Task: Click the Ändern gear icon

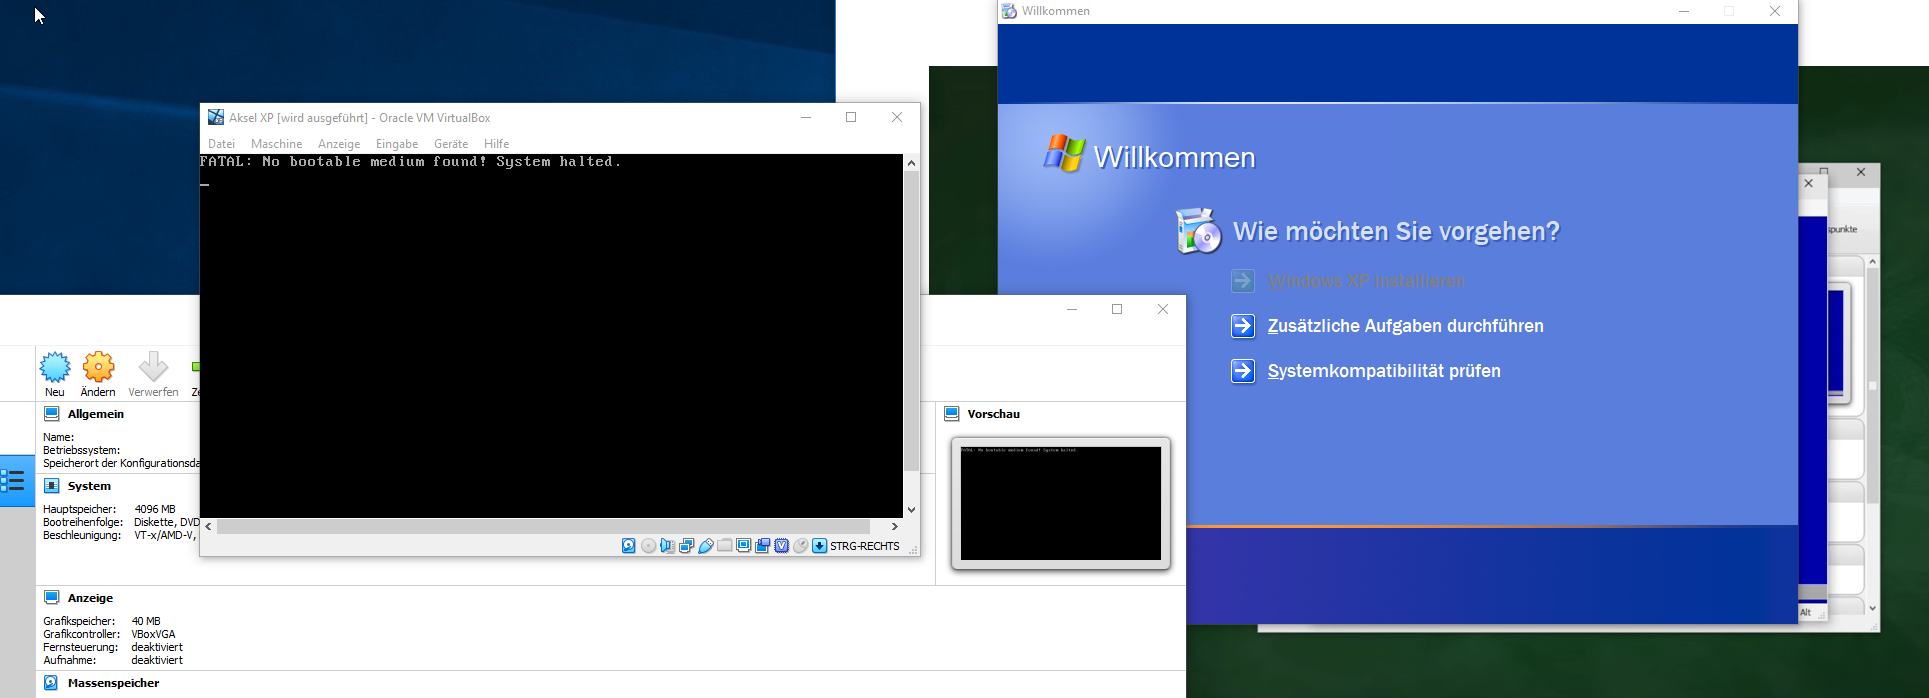Action: [98, 367]
